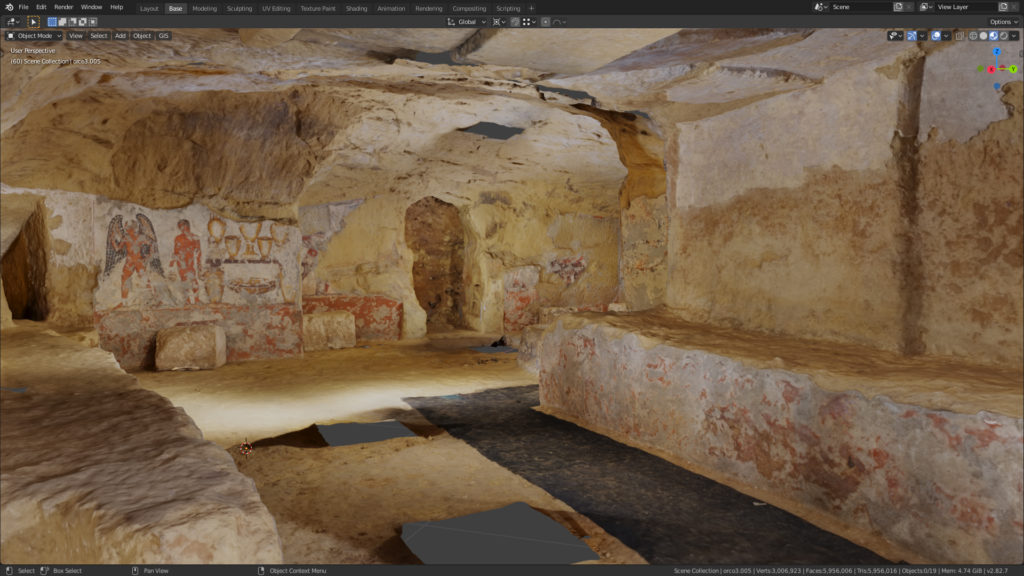Screen dimensions: 1024x576
Task: Toggle snapping magnet icon
Action: tap(515, 22)
